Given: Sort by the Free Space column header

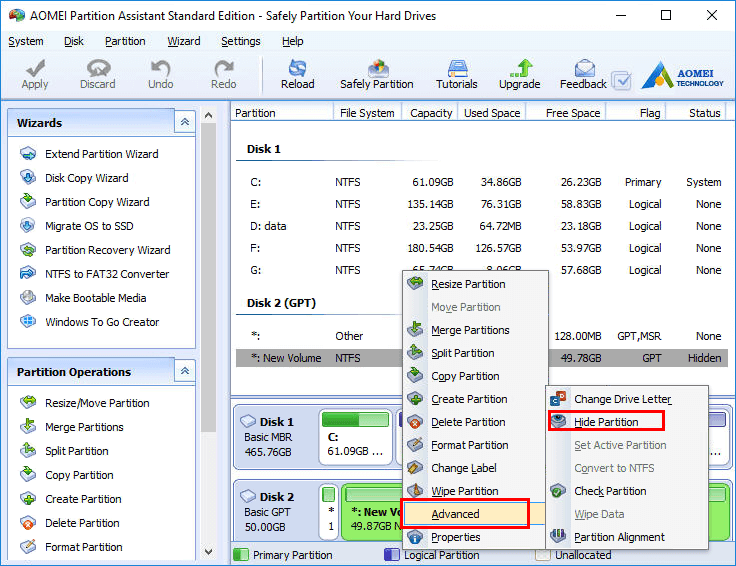Looking at the screenshot, I should coord(567,113).
